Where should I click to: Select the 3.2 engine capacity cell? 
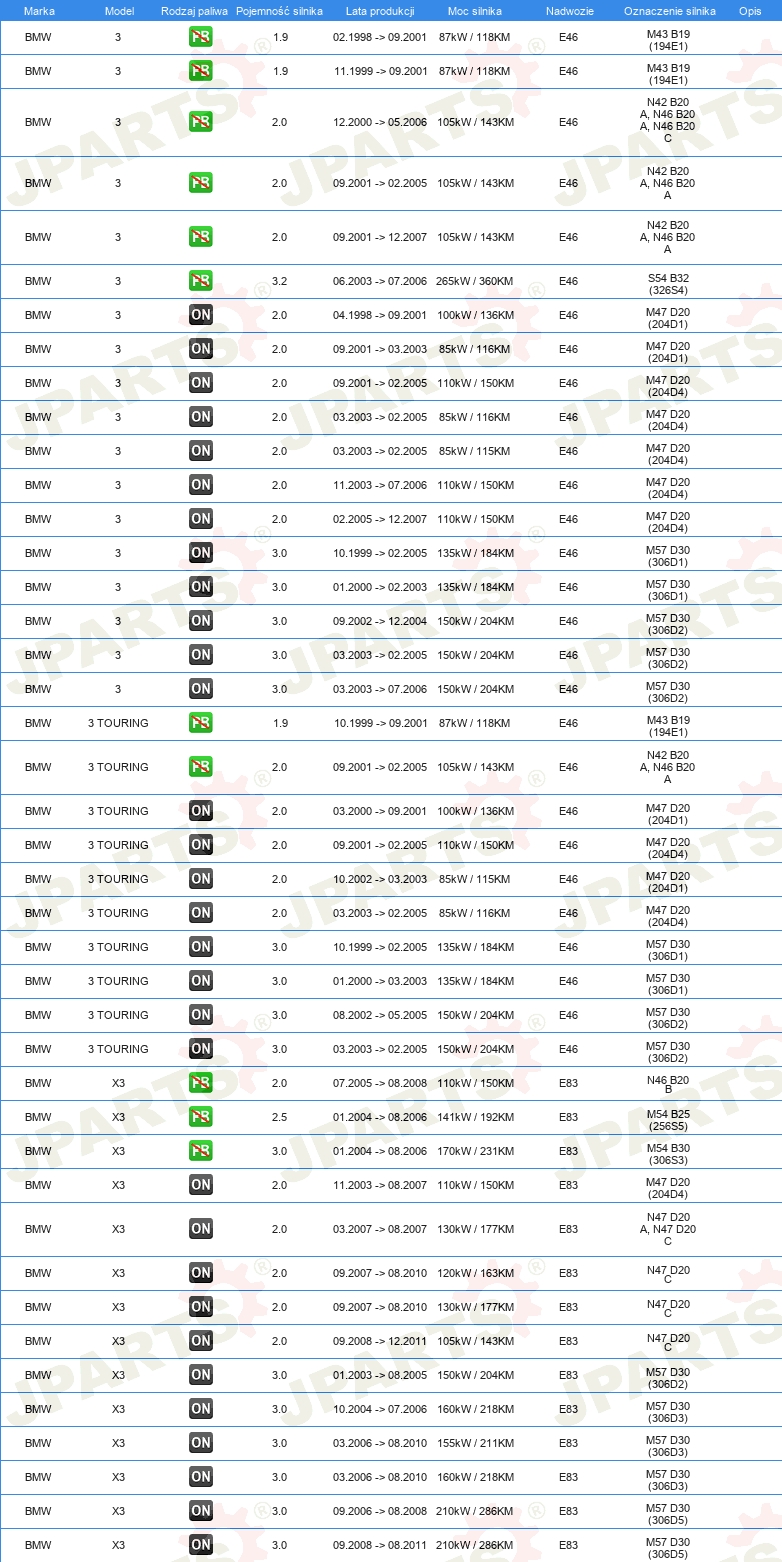tap(279, 281)
